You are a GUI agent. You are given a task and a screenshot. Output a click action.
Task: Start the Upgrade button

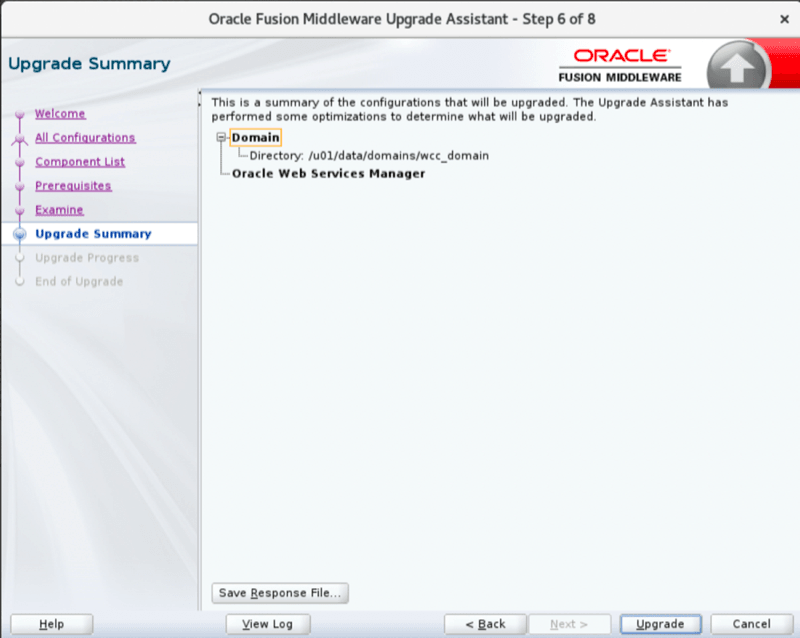pyautogui.click(x=661, y=624)
